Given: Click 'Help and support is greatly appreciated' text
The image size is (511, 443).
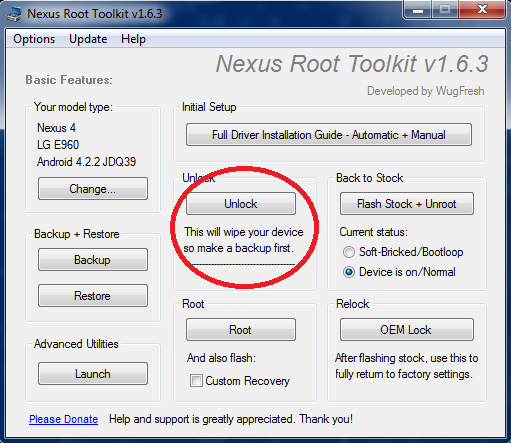Looking at the screenshot, I should point(201,419).
